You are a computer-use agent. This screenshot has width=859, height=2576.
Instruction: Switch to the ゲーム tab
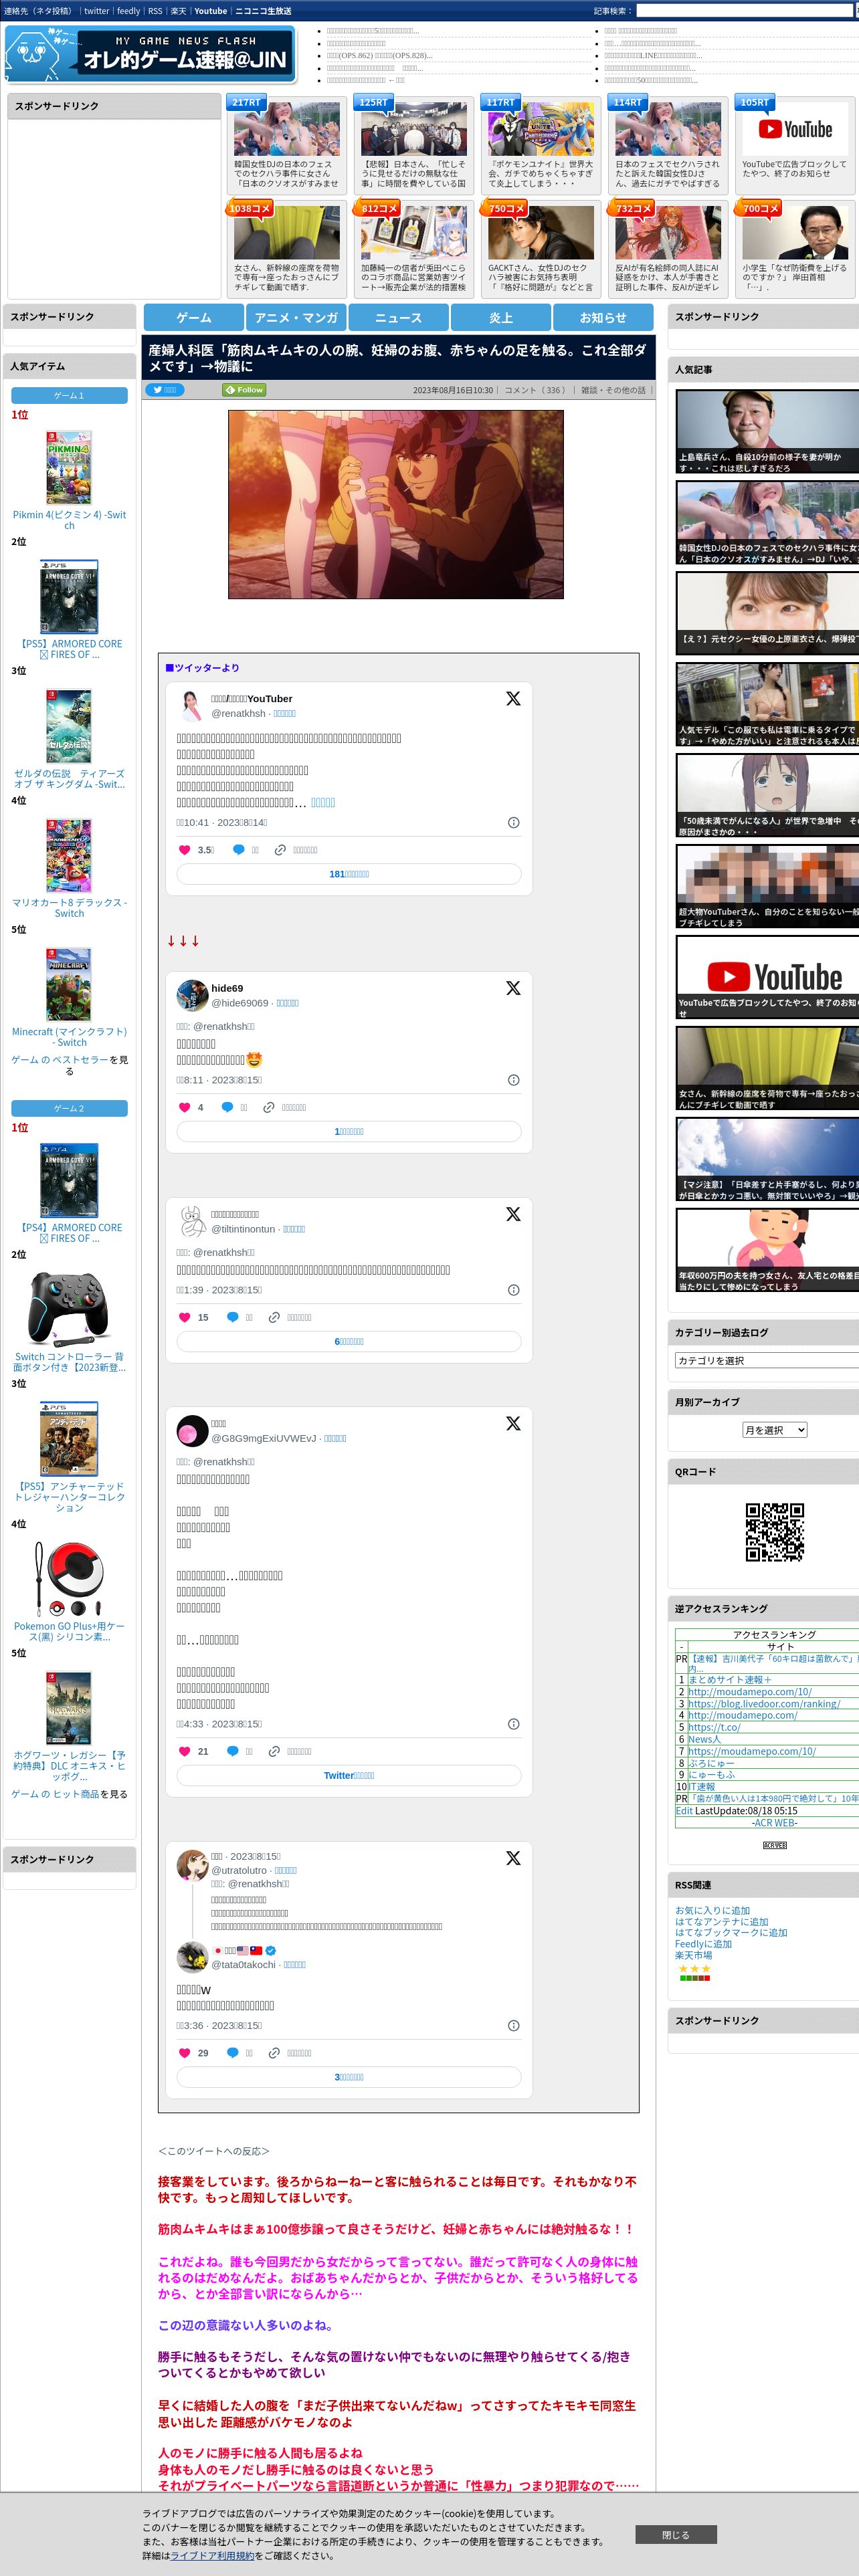194,317
